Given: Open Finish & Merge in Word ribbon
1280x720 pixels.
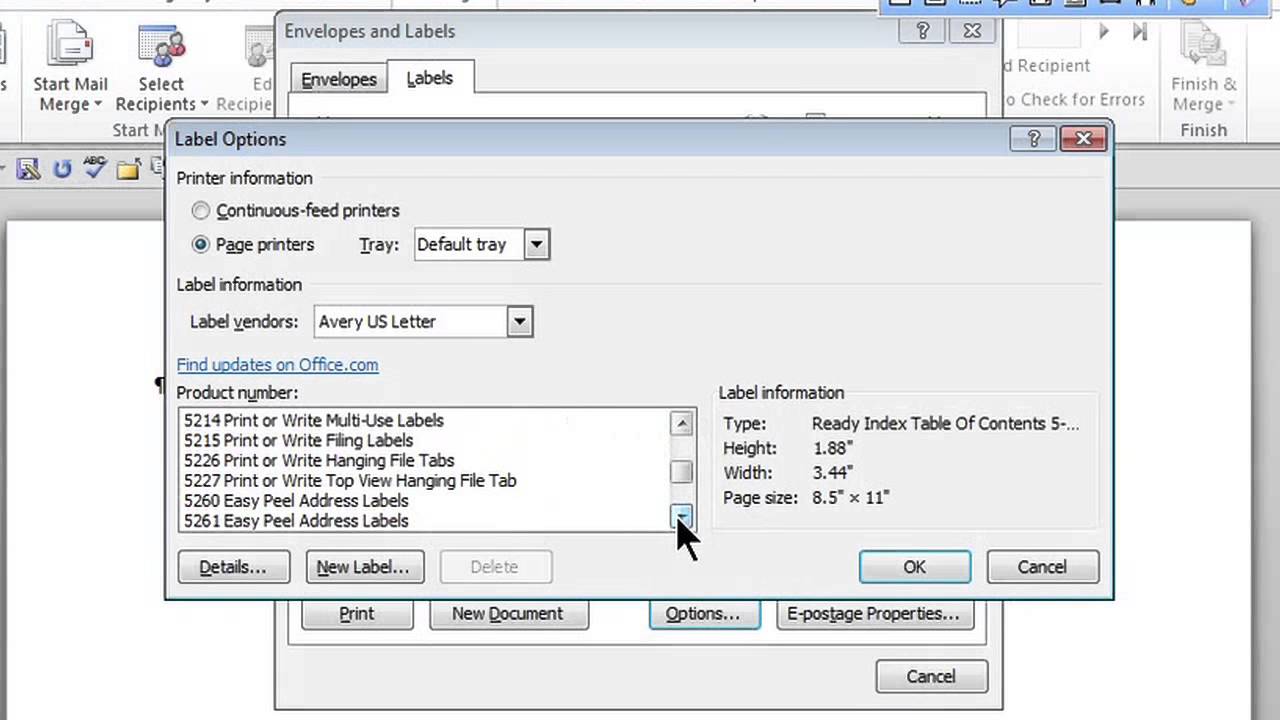Looking at the screenshot, I should [1203, 67].
